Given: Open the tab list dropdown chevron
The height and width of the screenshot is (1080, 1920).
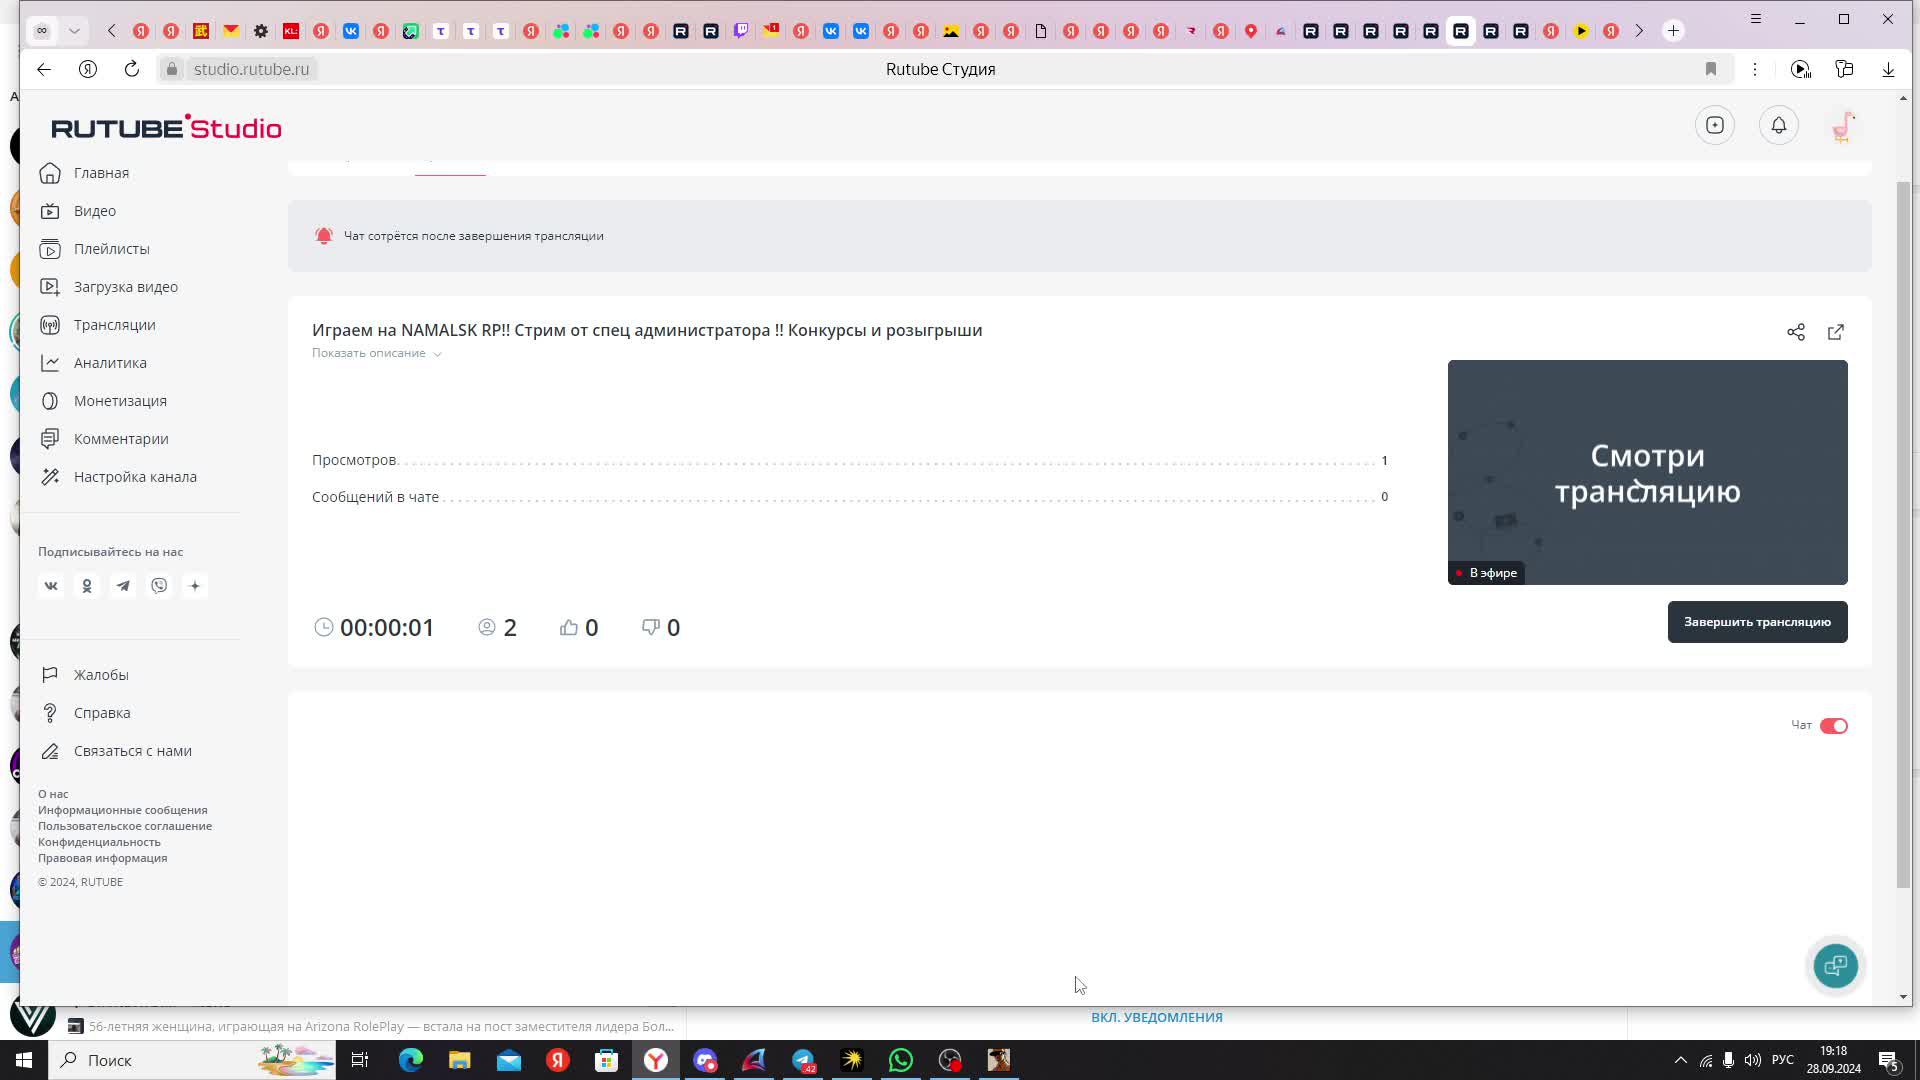Looking at the screenshot, I should (74, 31).
